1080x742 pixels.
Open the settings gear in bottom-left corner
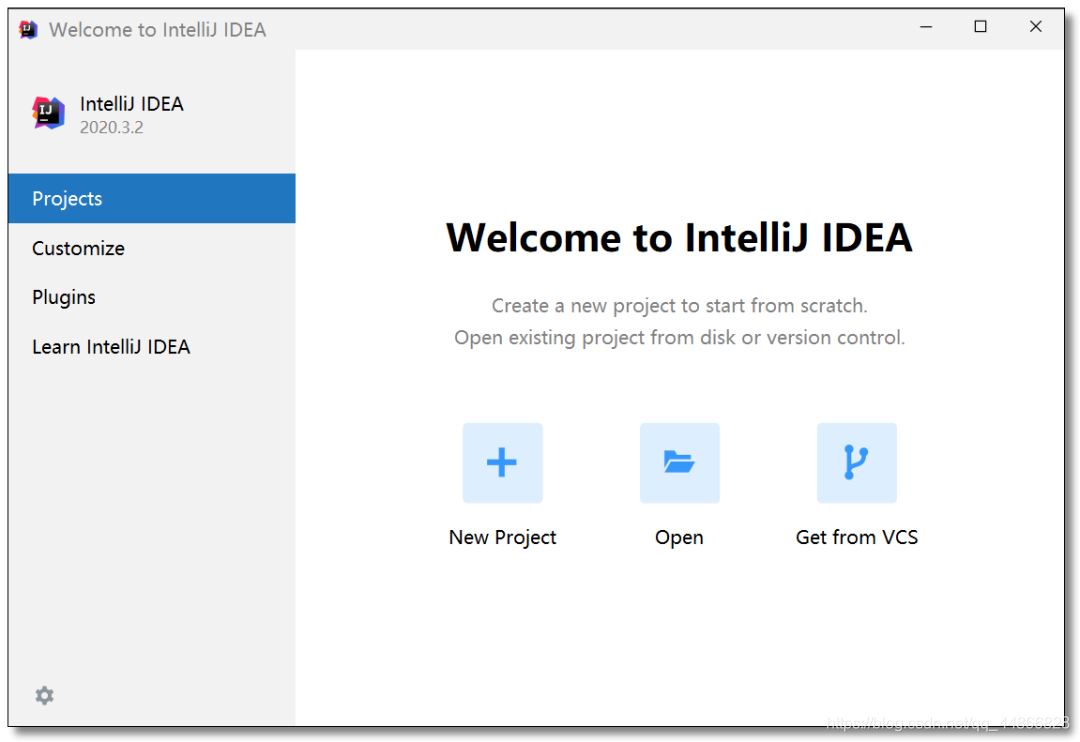click(x=45, y=695)
